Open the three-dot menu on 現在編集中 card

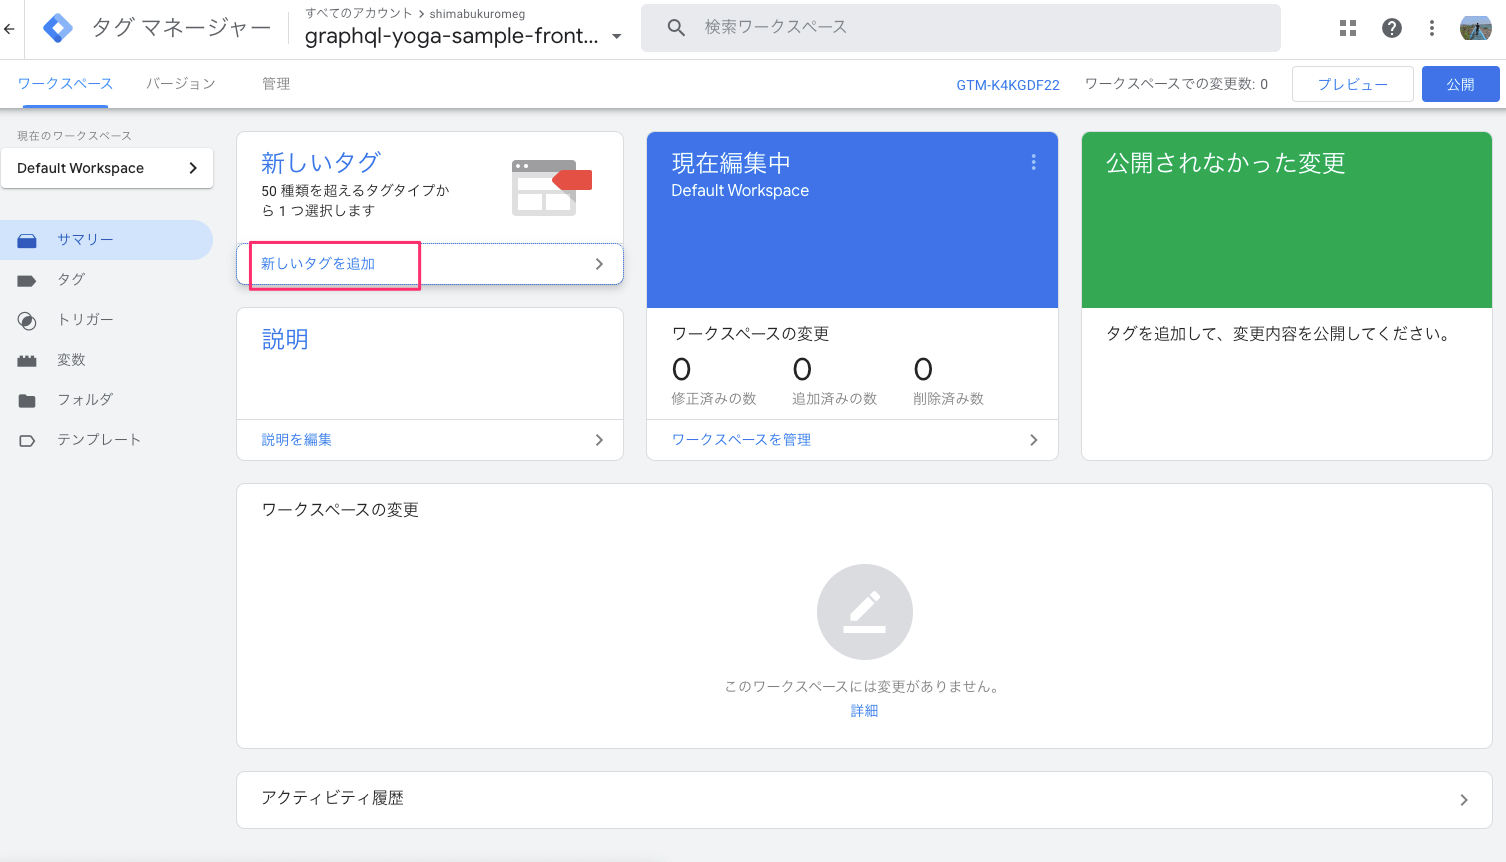(1033, 161)
